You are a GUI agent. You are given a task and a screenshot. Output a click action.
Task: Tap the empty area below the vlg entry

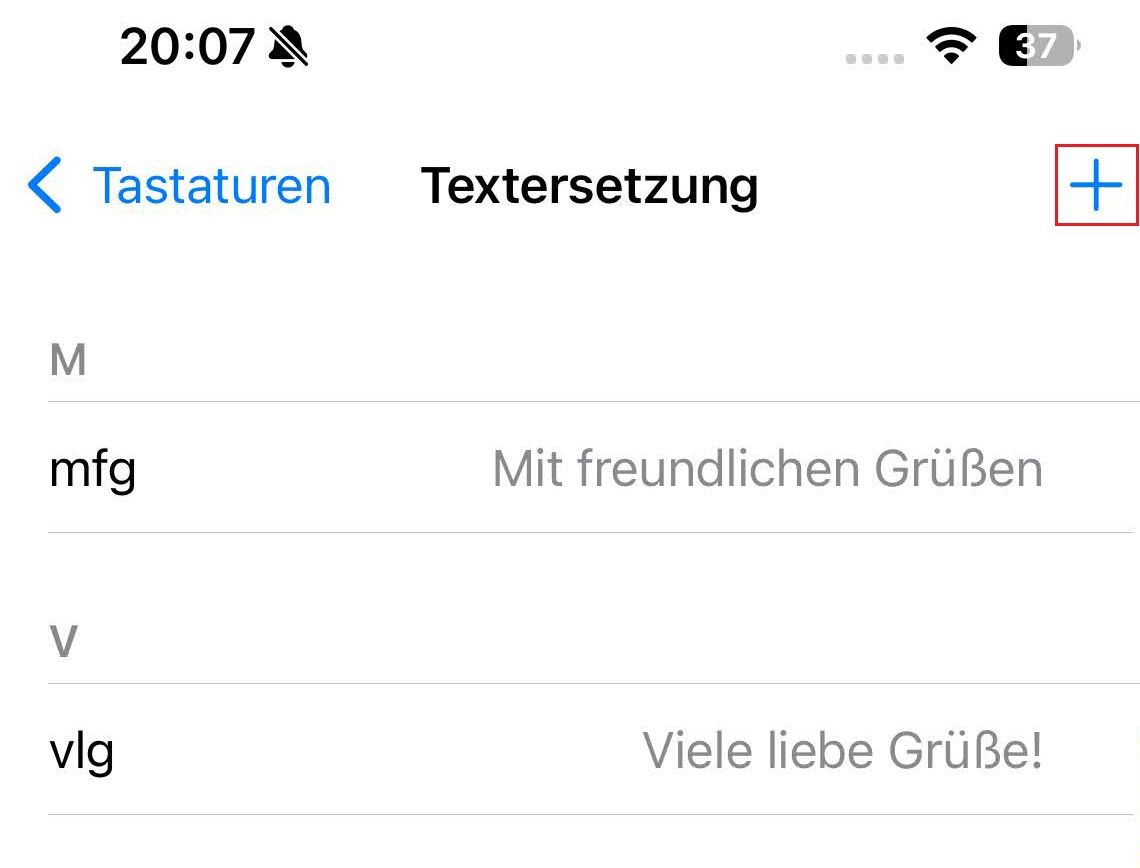(570, 845)
